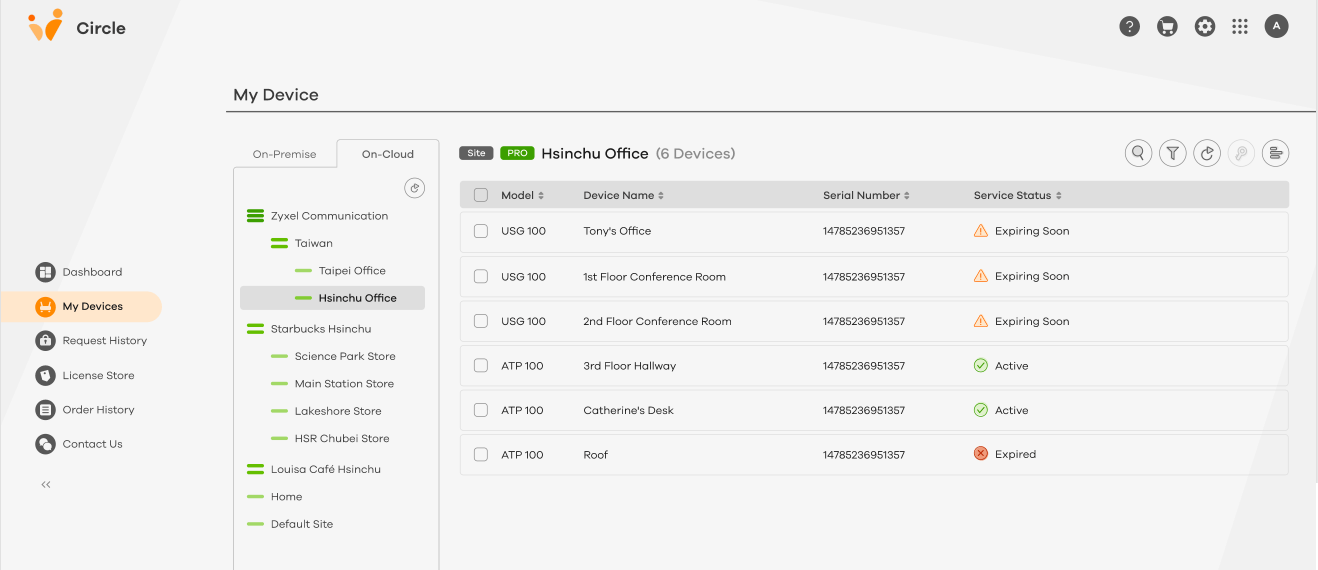
Task: Check the Roof device row checkbox
Action: (x=481, y=454)
